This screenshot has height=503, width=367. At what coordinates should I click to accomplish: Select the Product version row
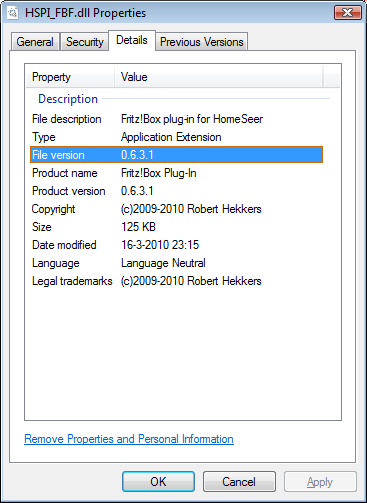tap(176, 191)
